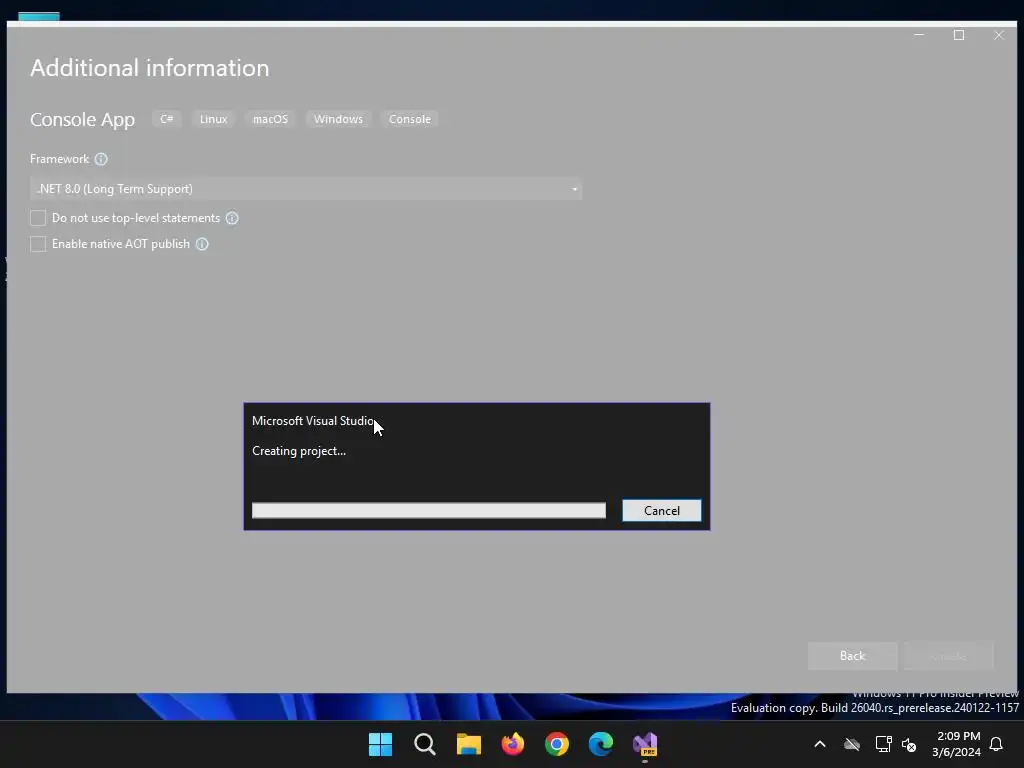Switch to Visual Studio Preview taskbar icon
This screenshot has width=1024, height=768.
(645, 744)
